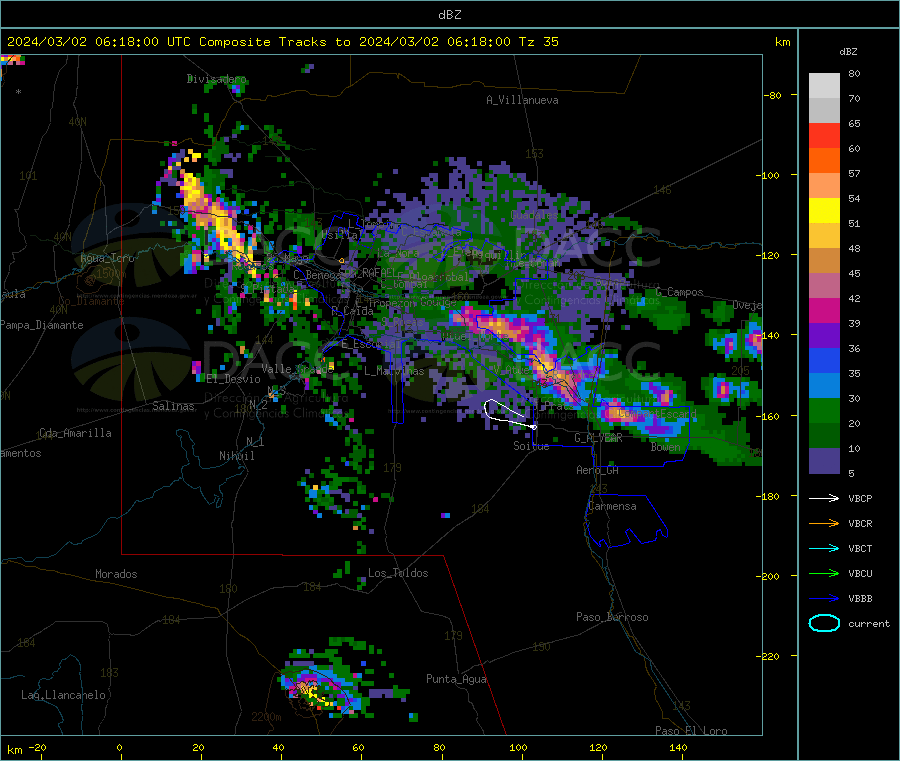The image size is (900, 761).
Task: Click the 'Tz 35' threshold text
Action: point(538,42)
